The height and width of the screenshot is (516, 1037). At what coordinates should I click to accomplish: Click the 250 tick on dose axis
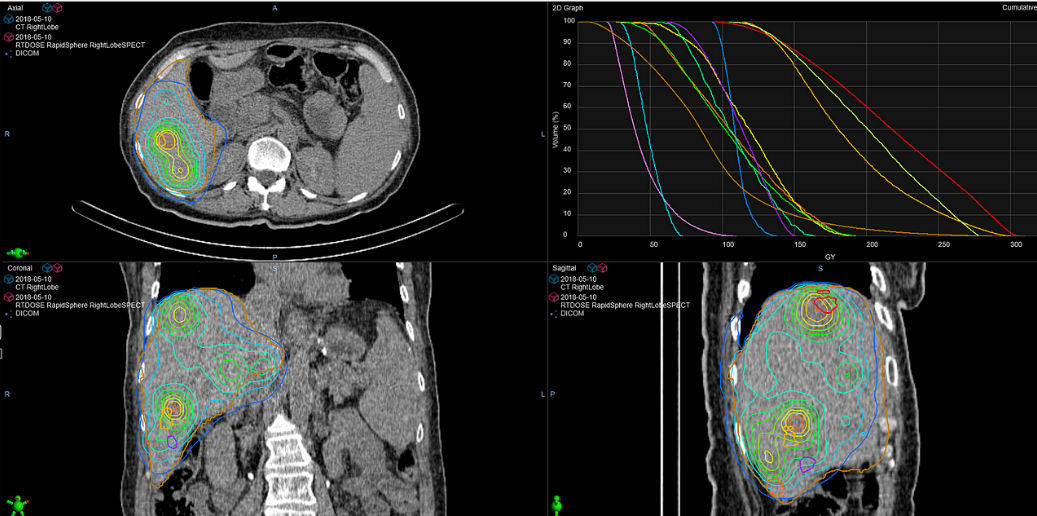tap(944, 245)
